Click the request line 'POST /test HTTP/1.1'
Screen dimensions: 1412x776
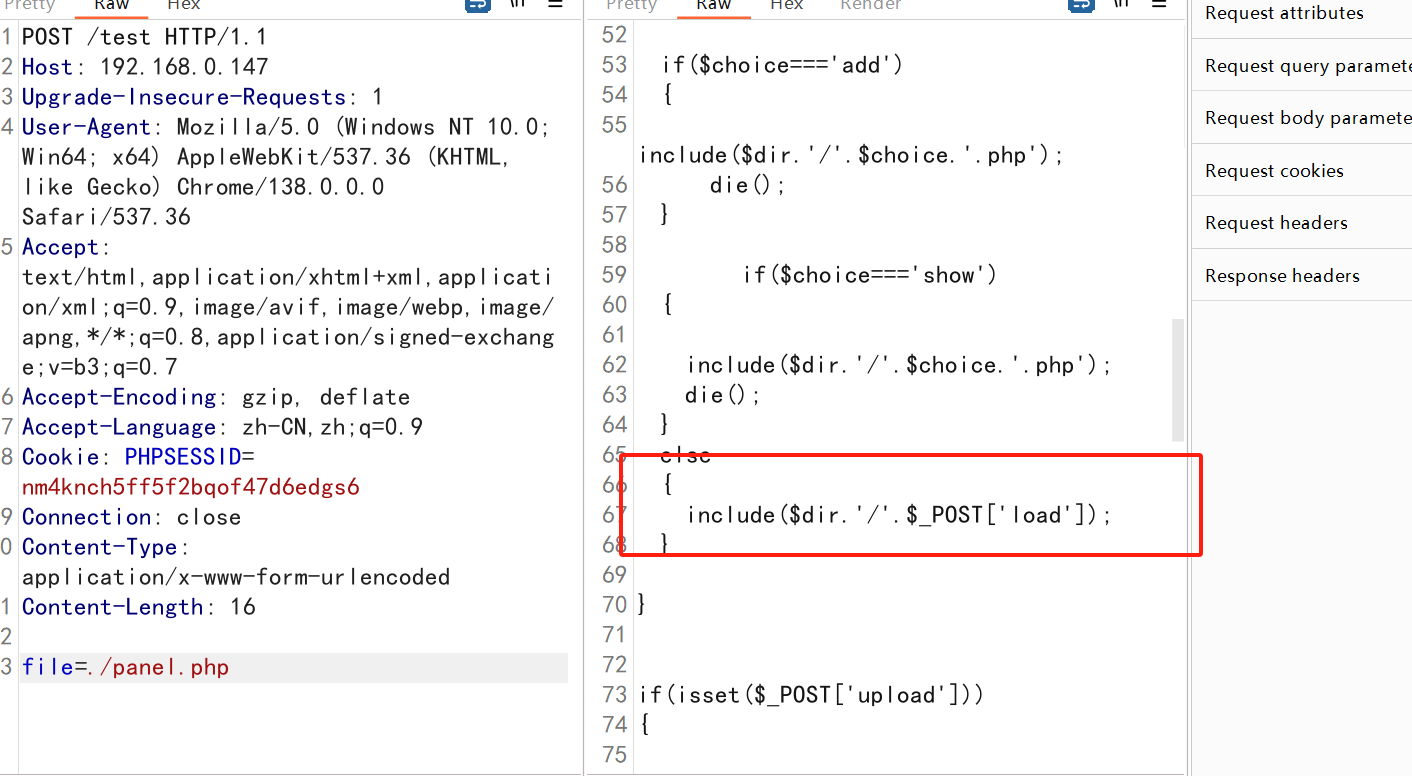click(x=144, y=37)
